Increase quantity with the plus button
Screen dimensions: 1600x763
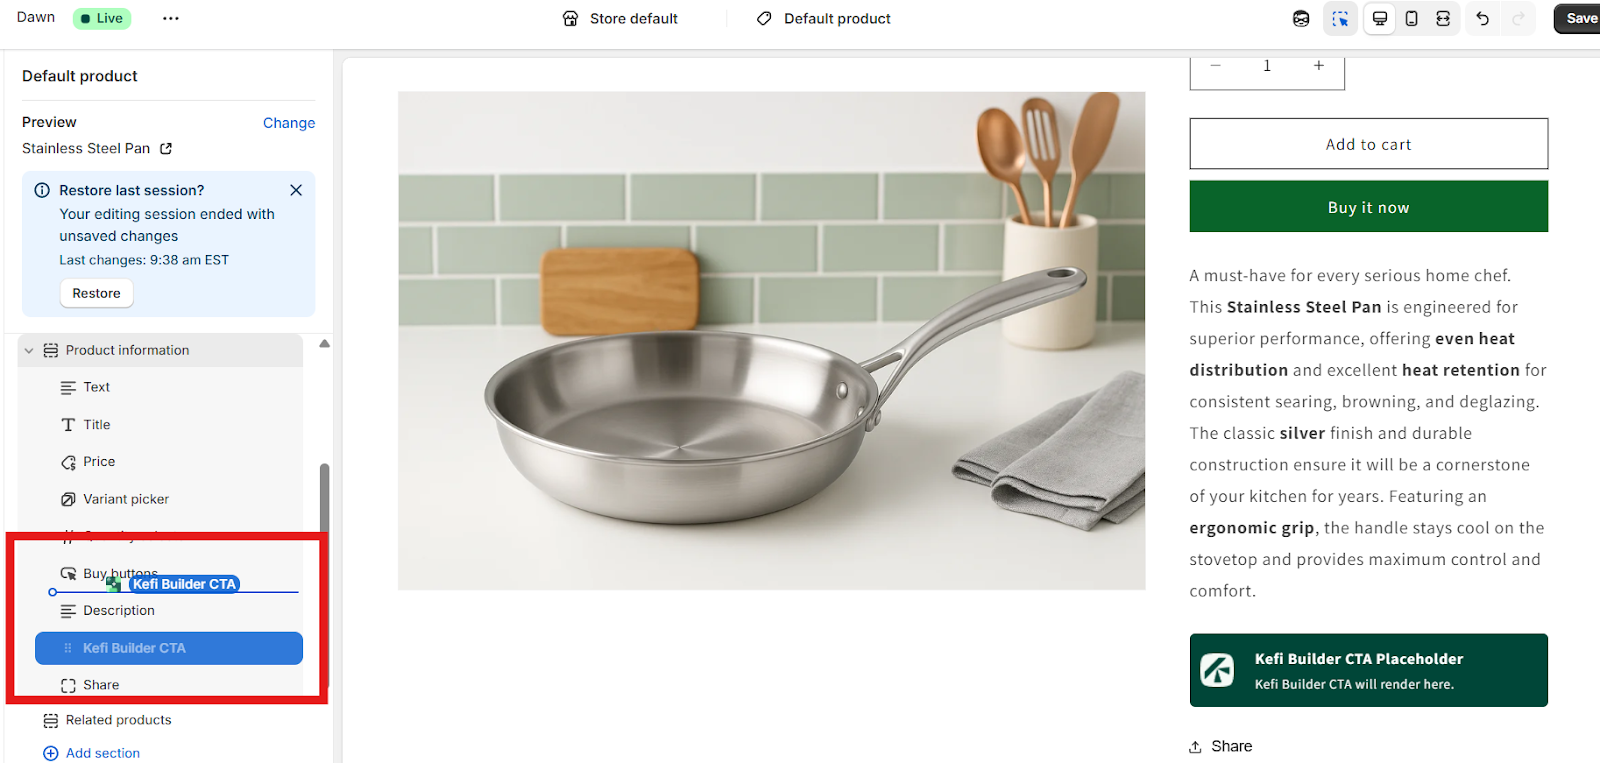point(1319,65)
